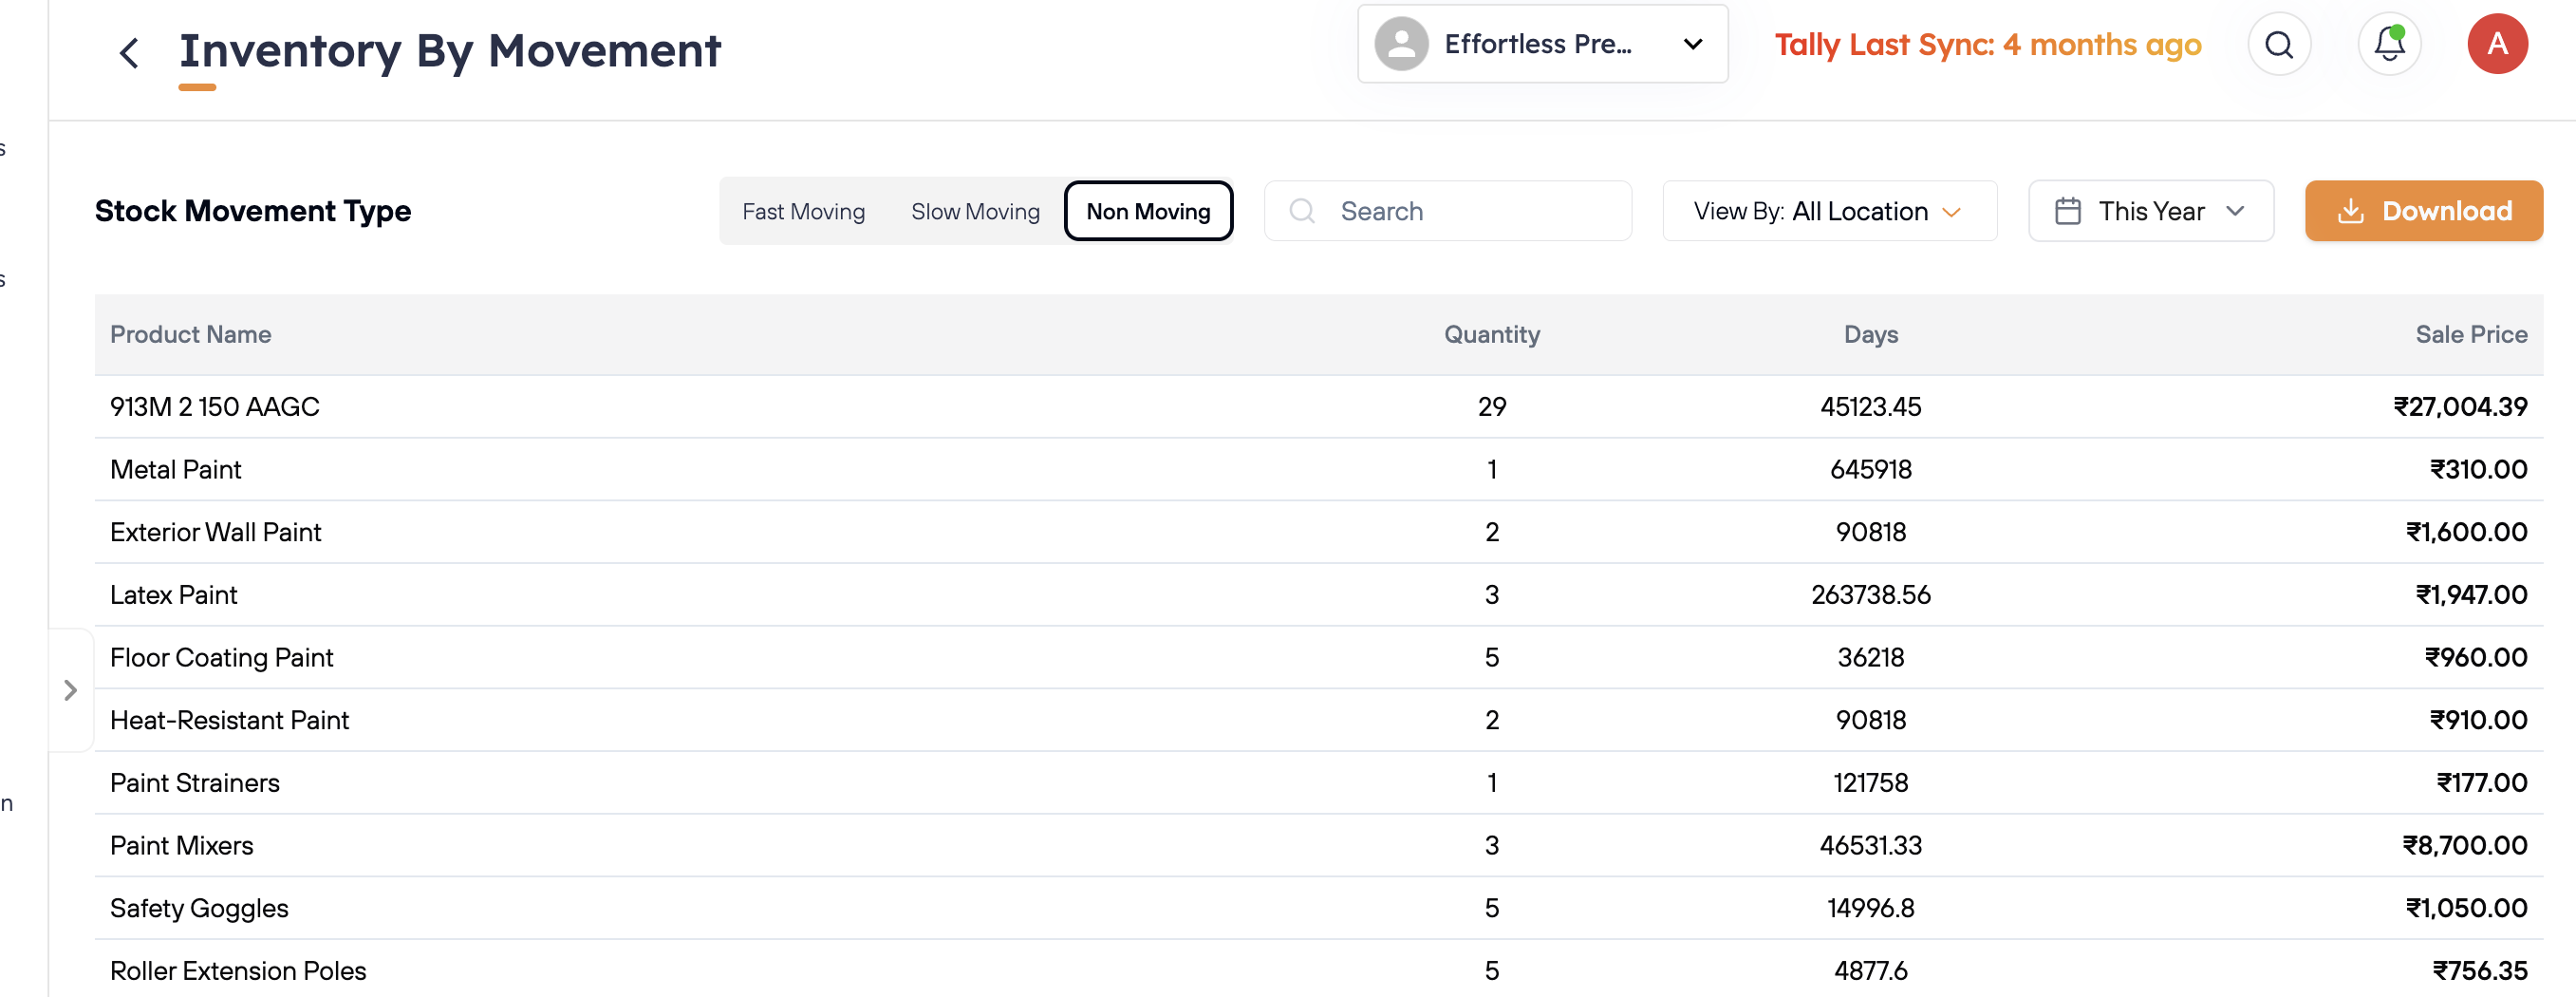Click the calendar icon in date filter
The width and height of the screenshot is (2576, 997).
point(2067,212)
